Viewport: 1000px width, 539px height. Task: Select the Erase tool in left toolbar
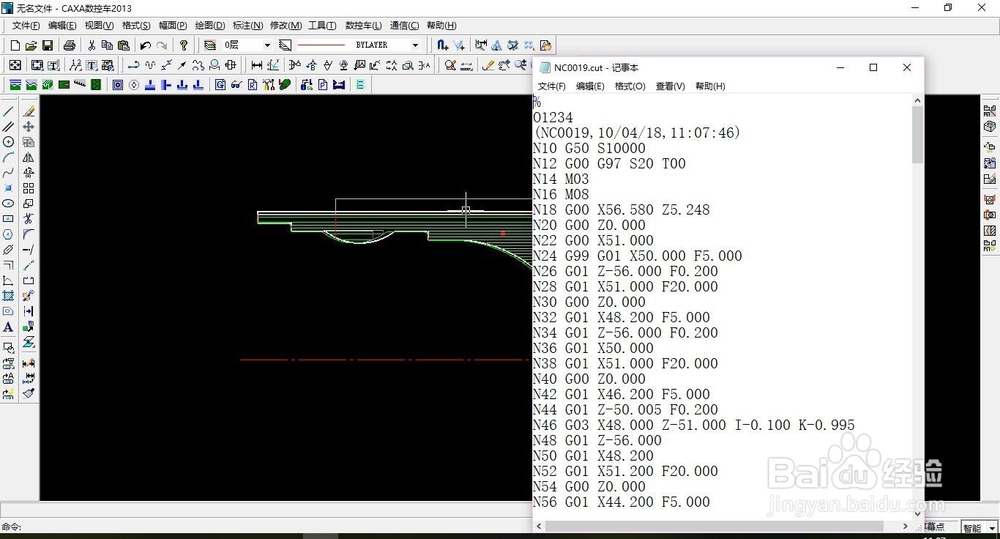(x=28, y=112)
